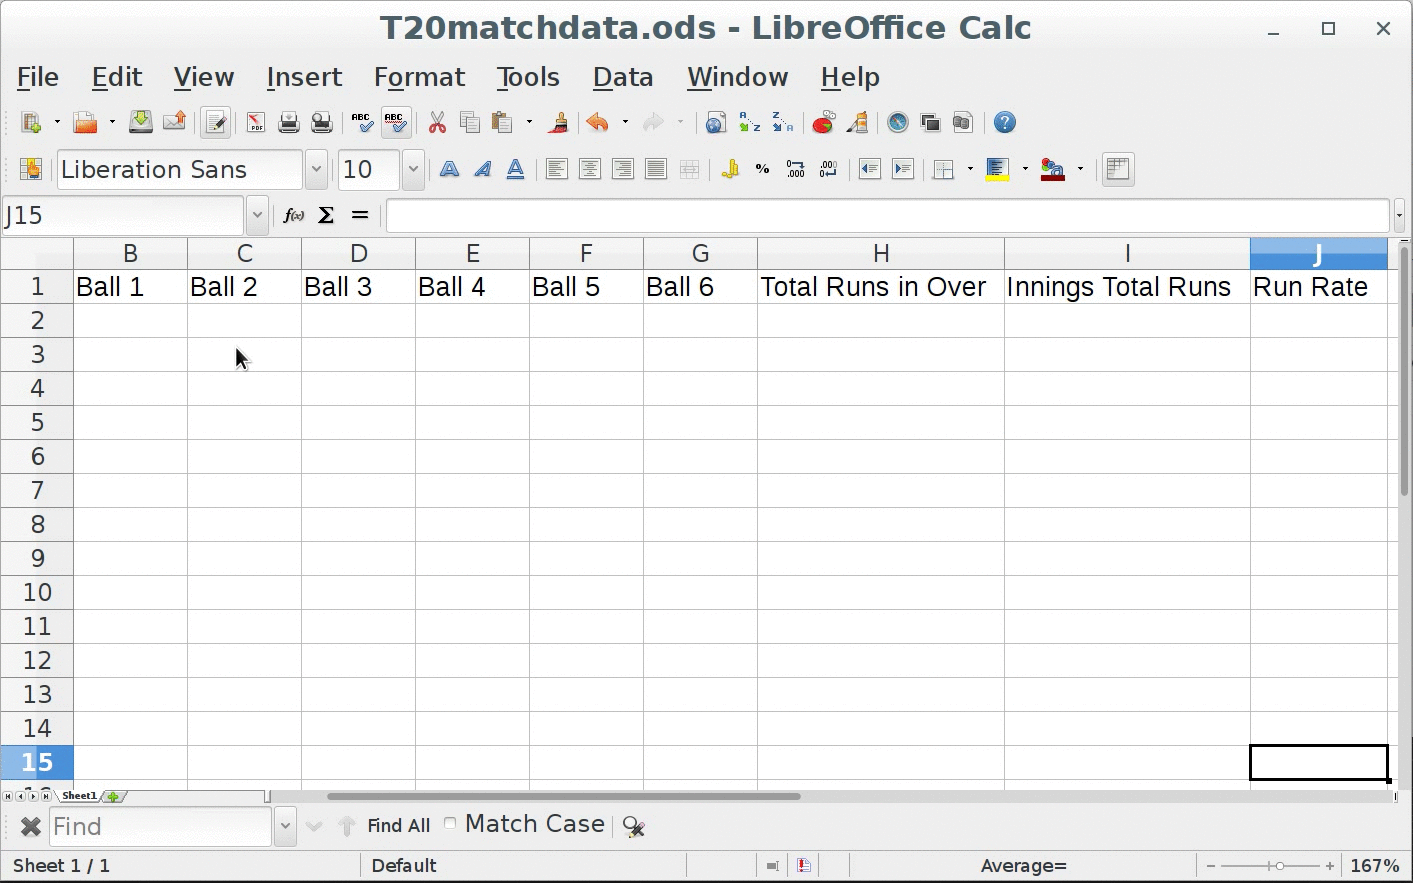
Task: Toggle Edit File mode button
Action: pyautogui.click(x=215, y=123)
